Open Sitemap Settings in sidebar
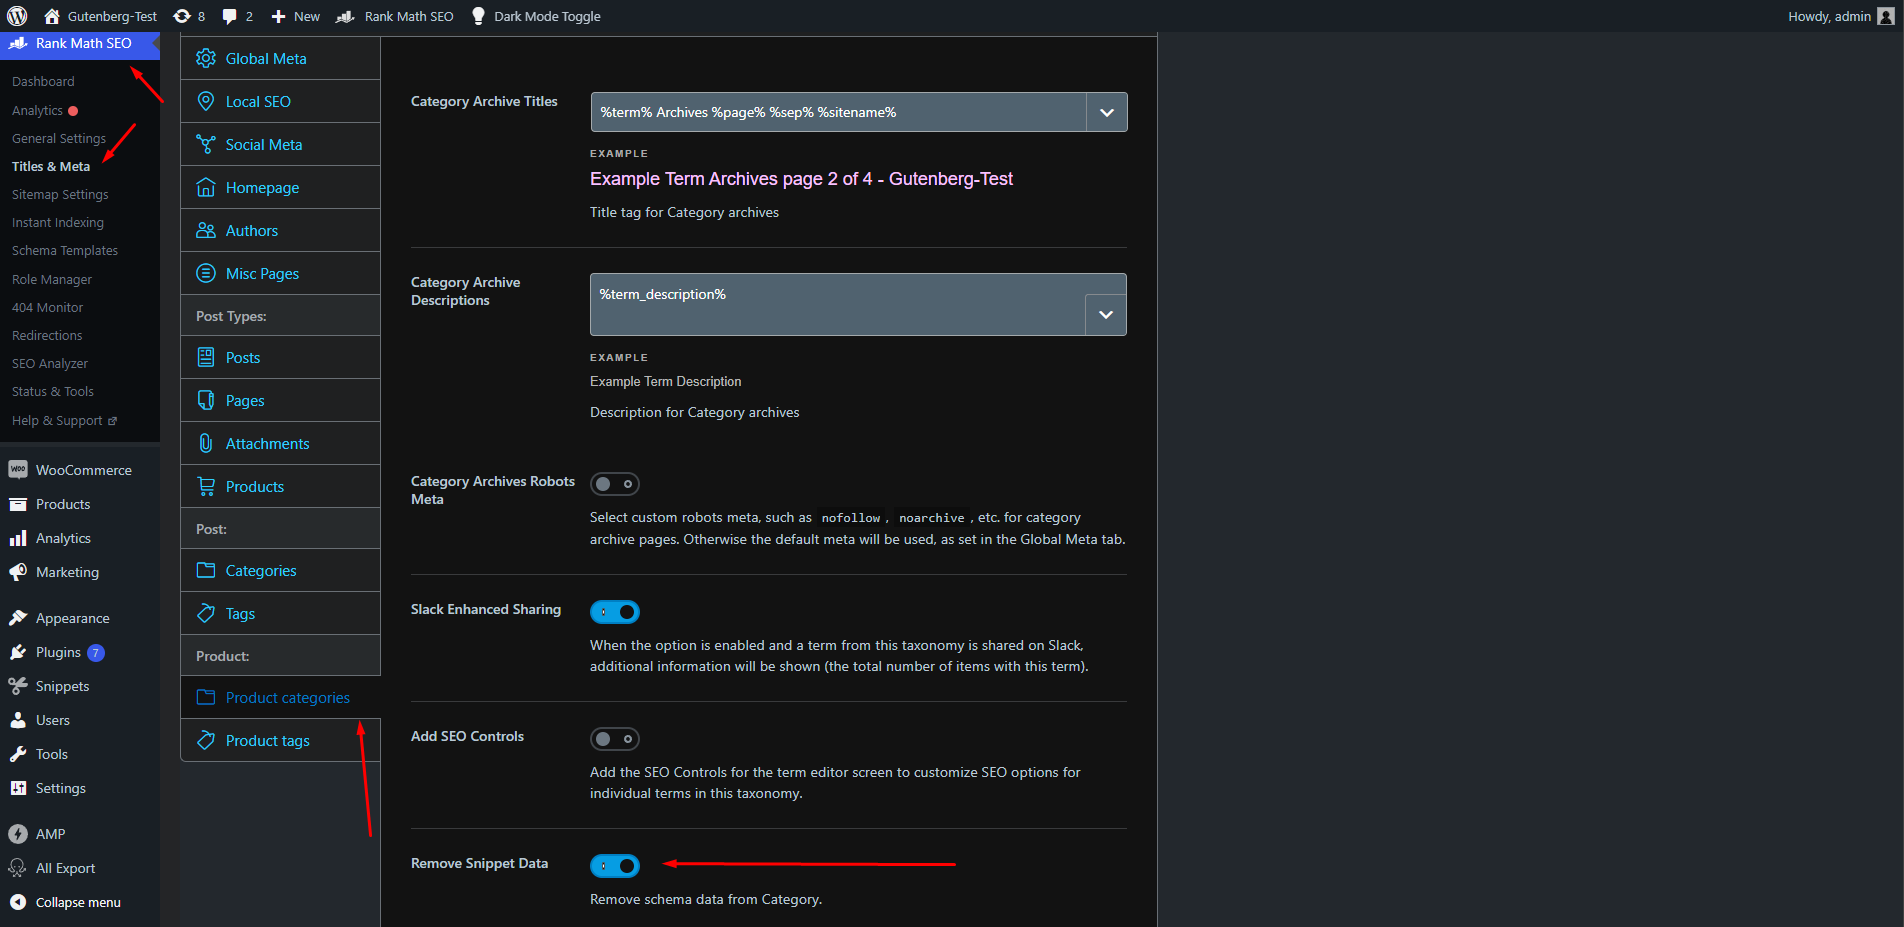 [x=60, y=195]
